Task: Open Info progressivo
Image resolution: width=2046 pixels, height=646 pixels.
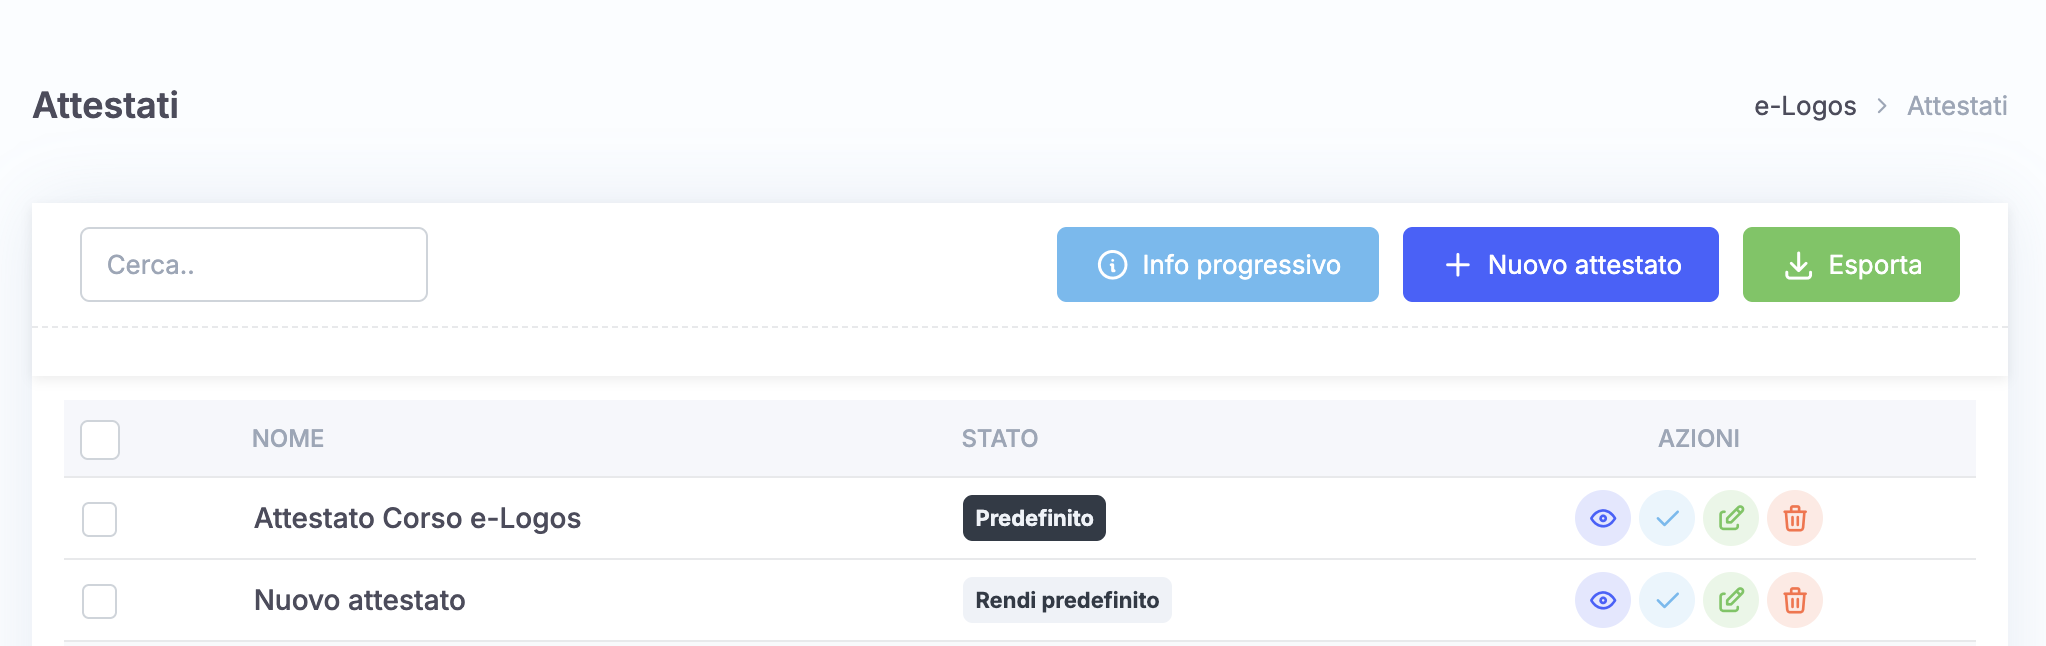Action: (1217, 264)
